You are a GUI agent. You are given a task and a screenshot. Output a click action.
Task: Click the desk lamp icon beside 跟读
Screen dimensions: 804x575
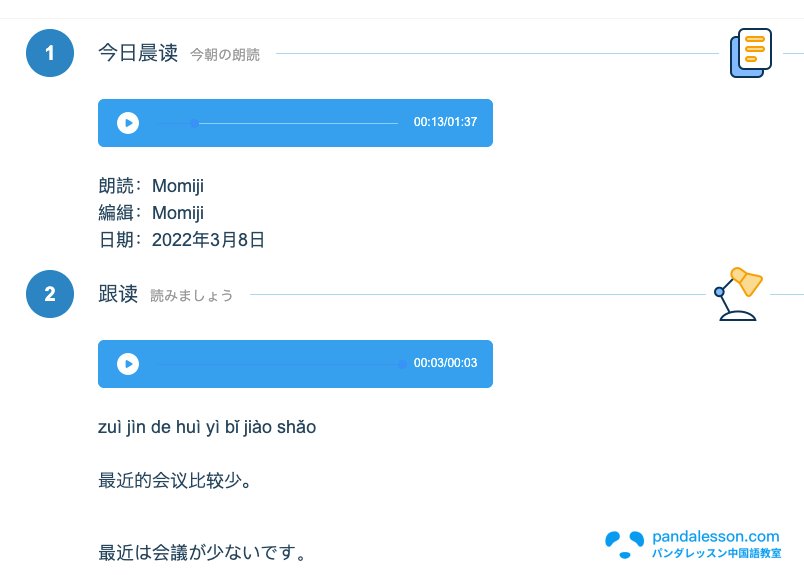point(738,294)
